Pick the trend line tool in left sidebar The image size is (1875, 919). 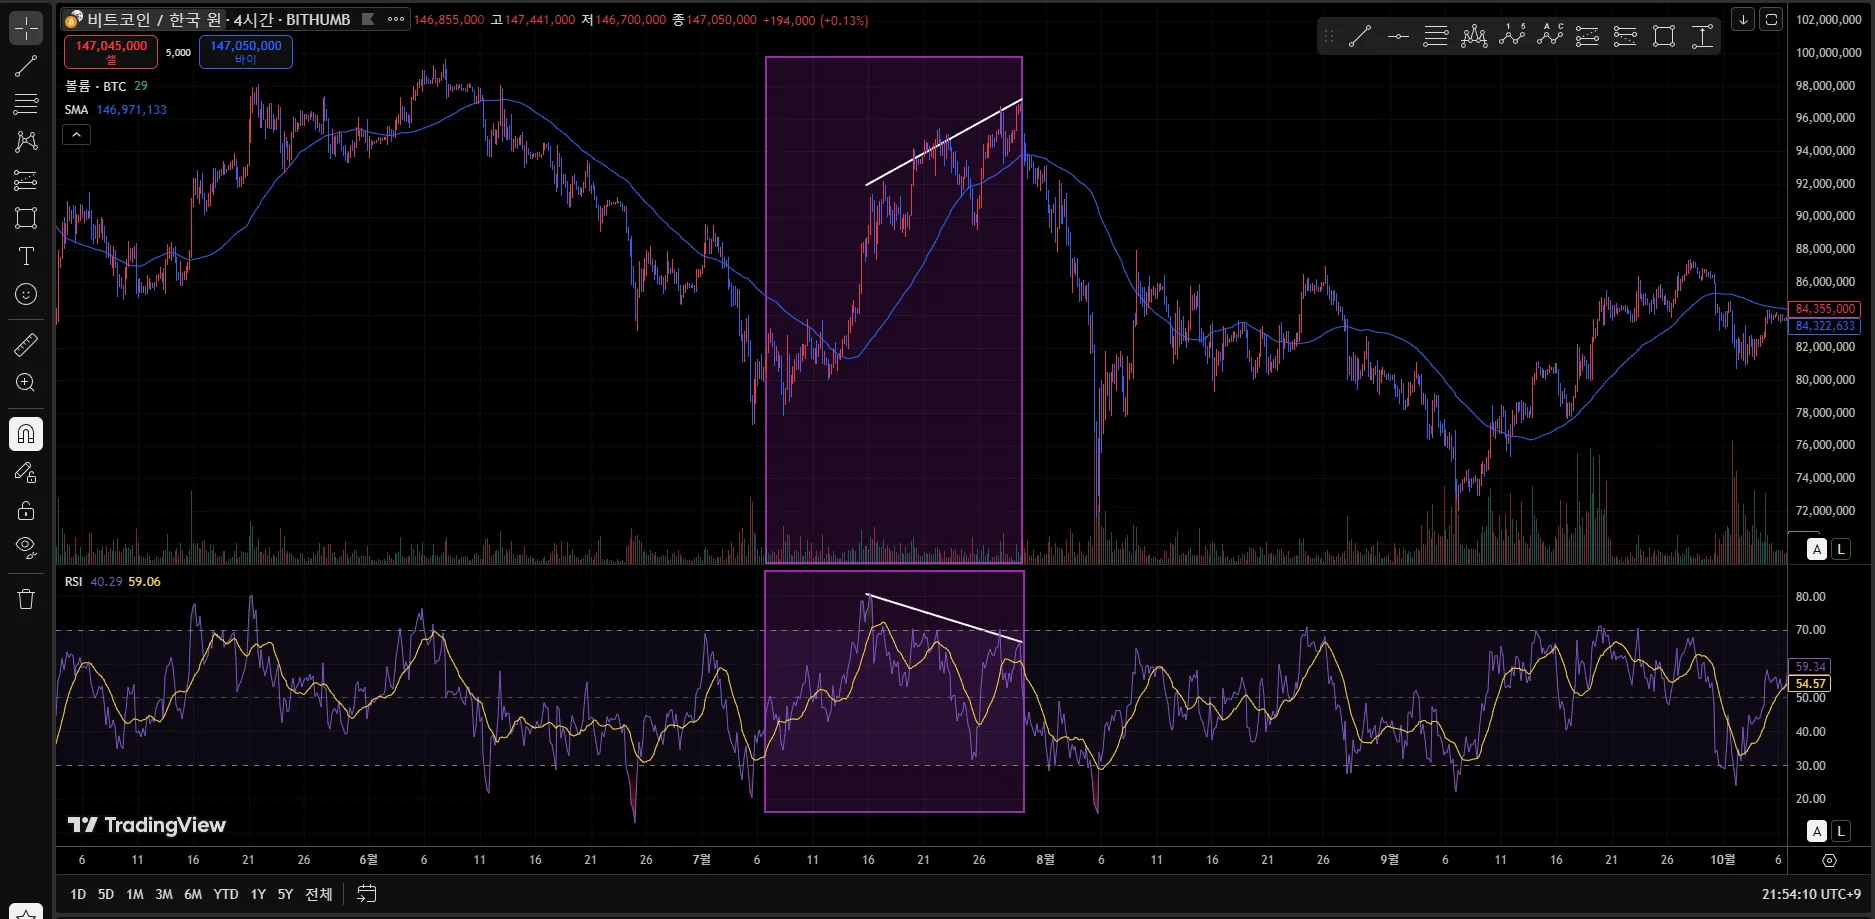26,66
